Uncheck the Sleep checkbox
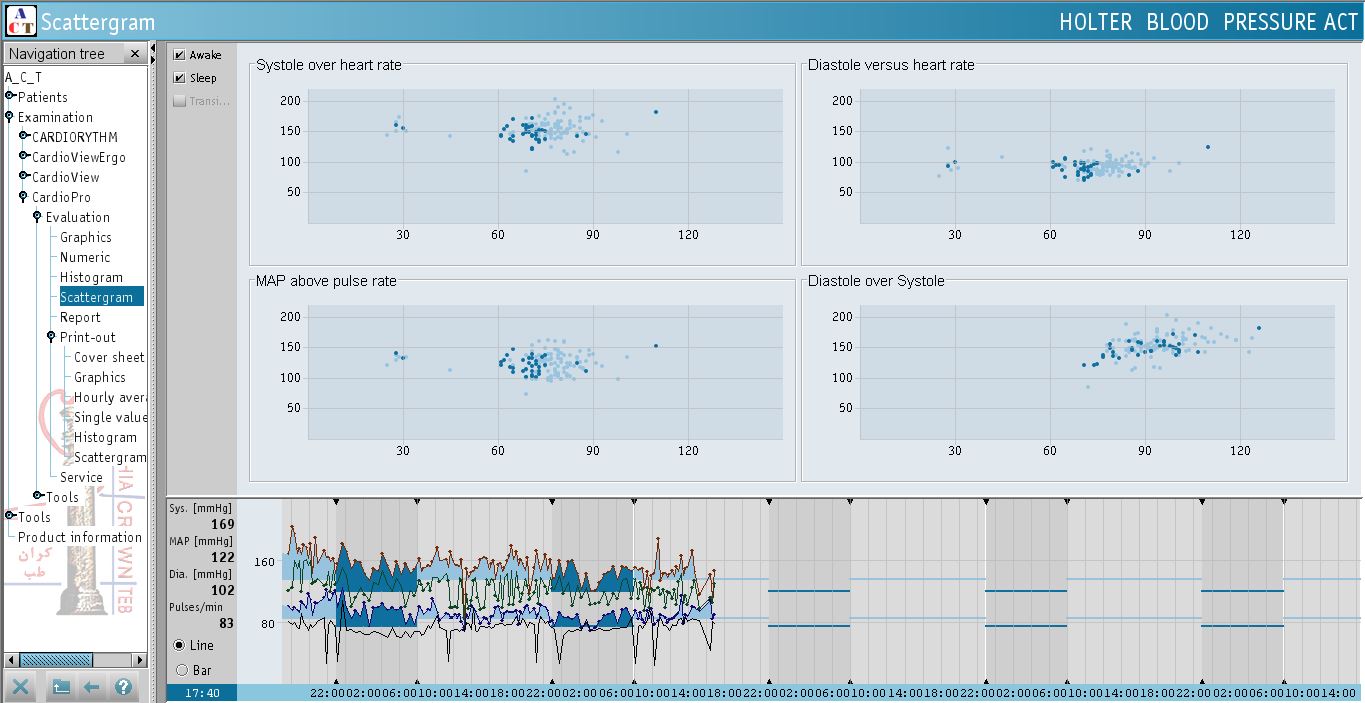The width and height of the screenshot is (1365, 703). tap(179, 78)
